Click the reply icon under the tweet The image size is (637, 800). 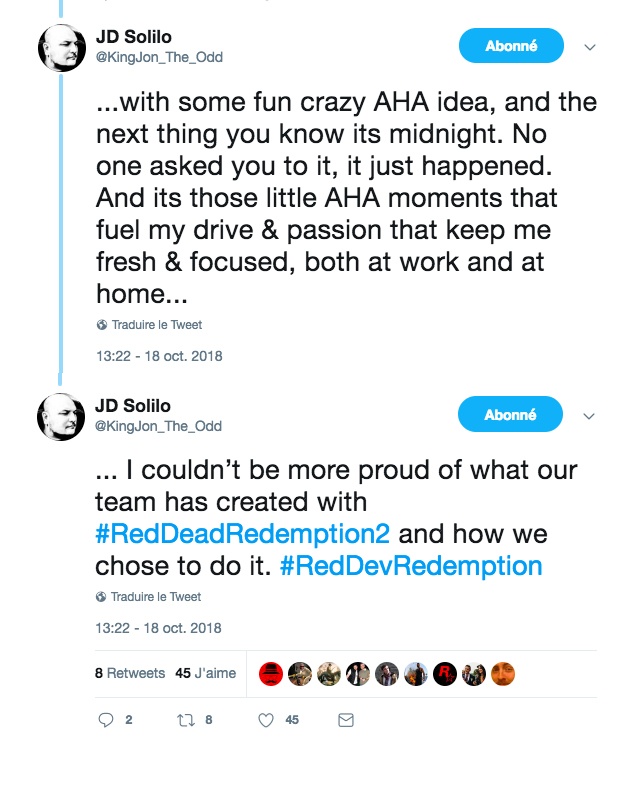(107, 719)
